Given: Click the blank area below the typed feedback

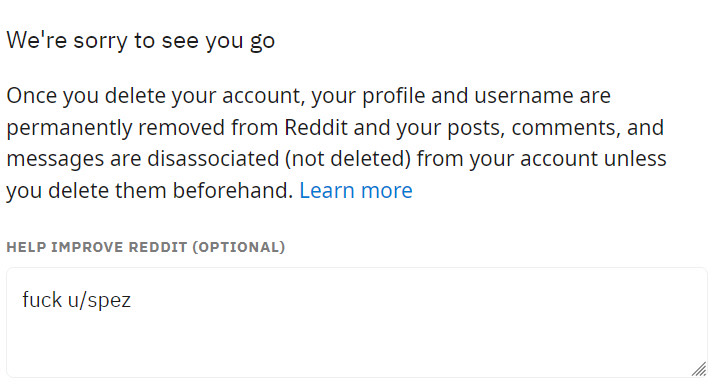Looking at the screenshot, I should tap(357, 346).
